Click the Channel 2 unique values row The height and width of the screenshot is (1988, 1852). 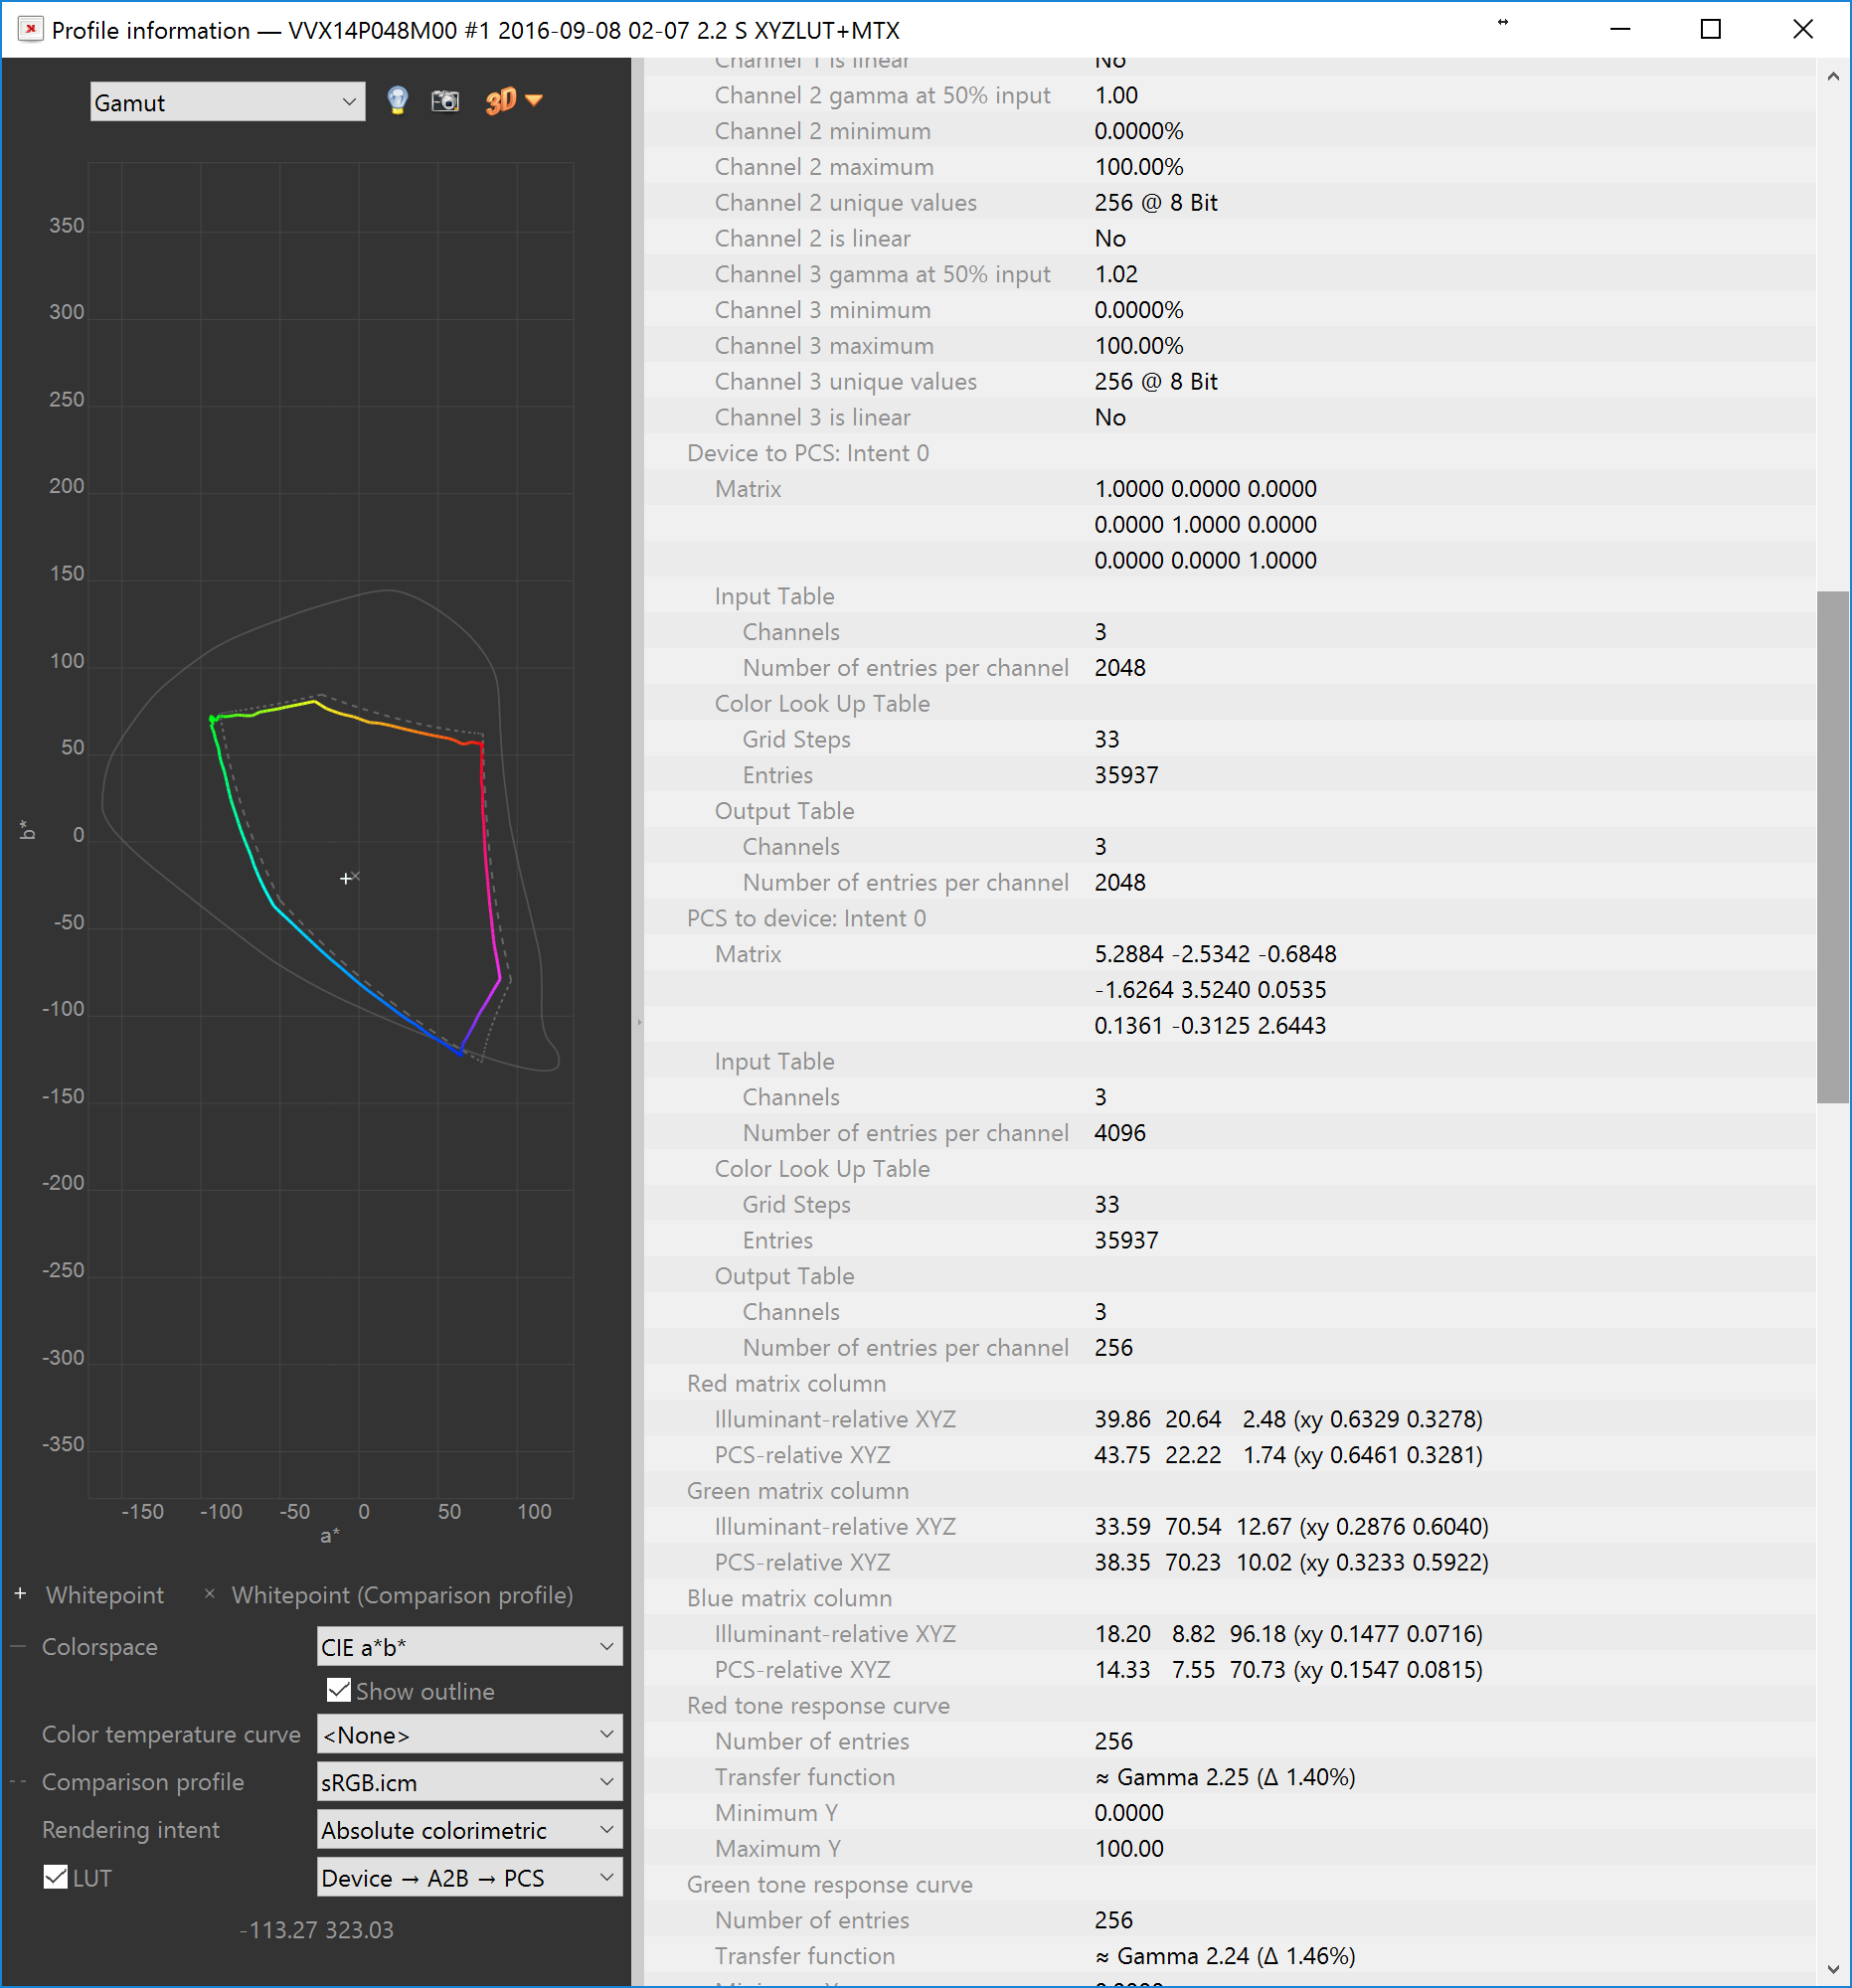(1229, 203)
